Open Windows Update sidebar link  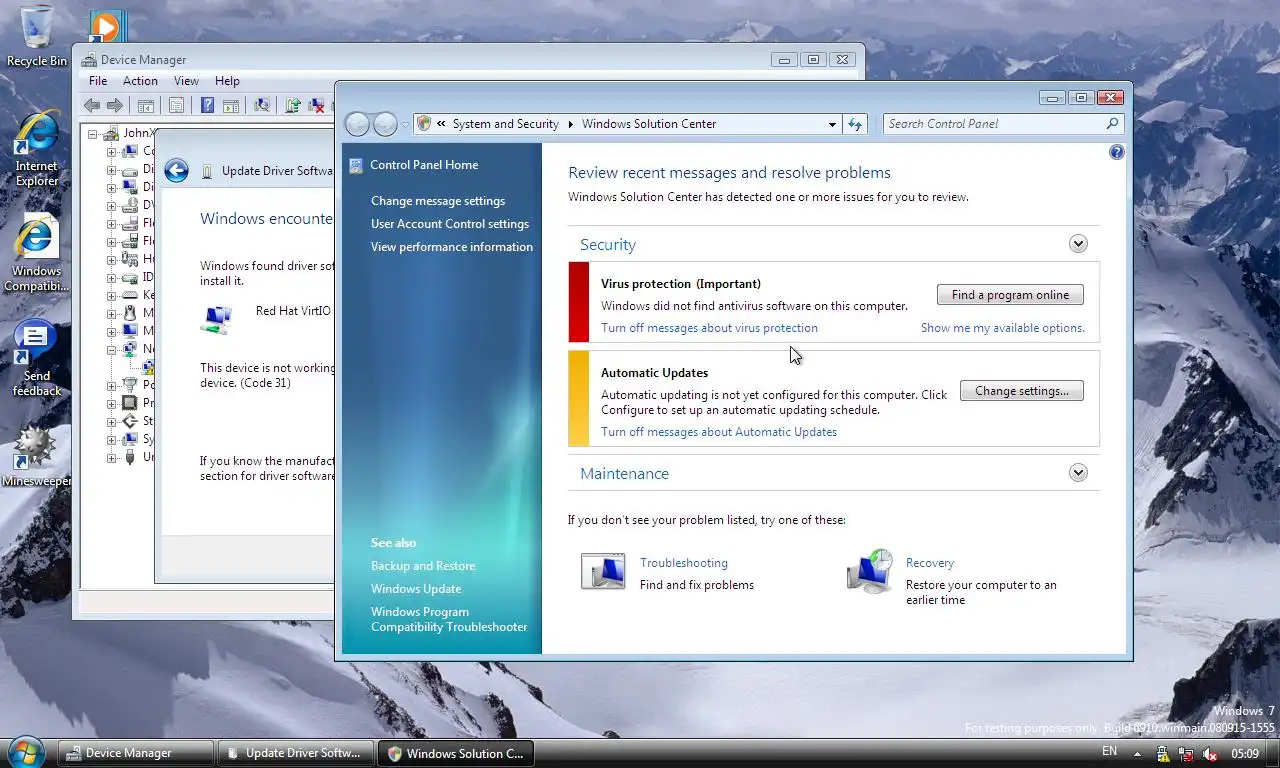[416, 589]
